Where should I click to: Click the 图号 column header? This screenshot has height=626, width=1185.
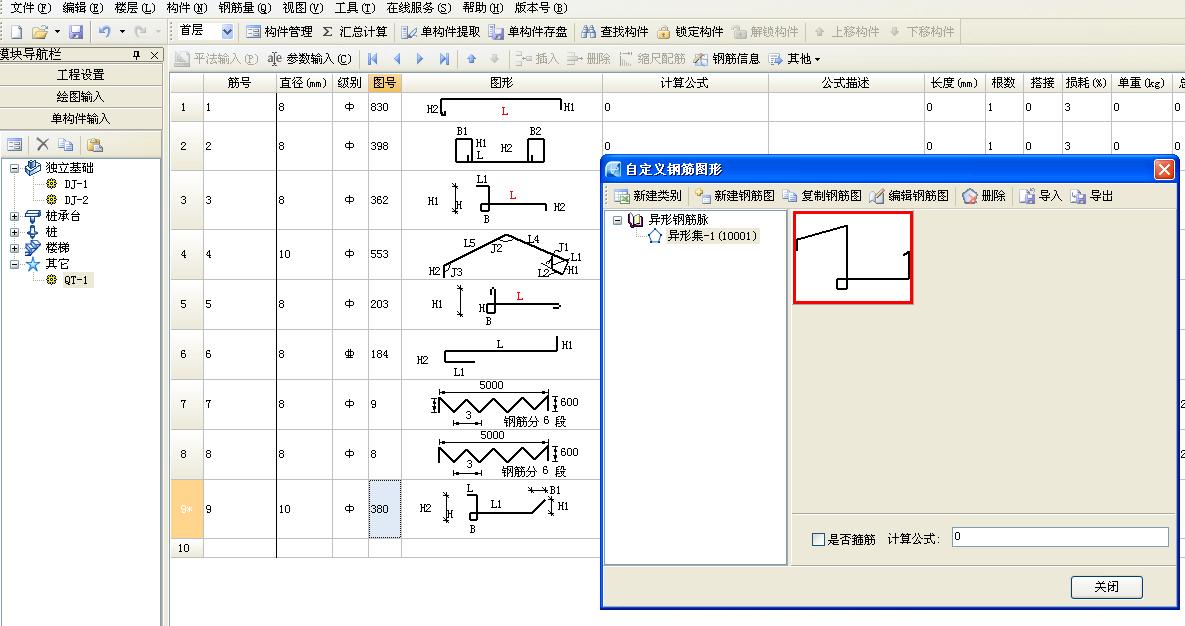(385, 82)
